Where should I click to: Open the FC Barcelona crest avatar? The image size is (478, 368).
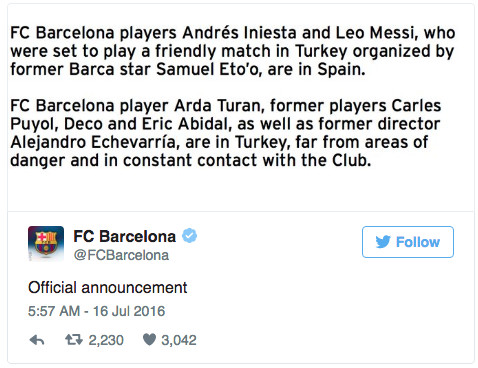[46, 244]
